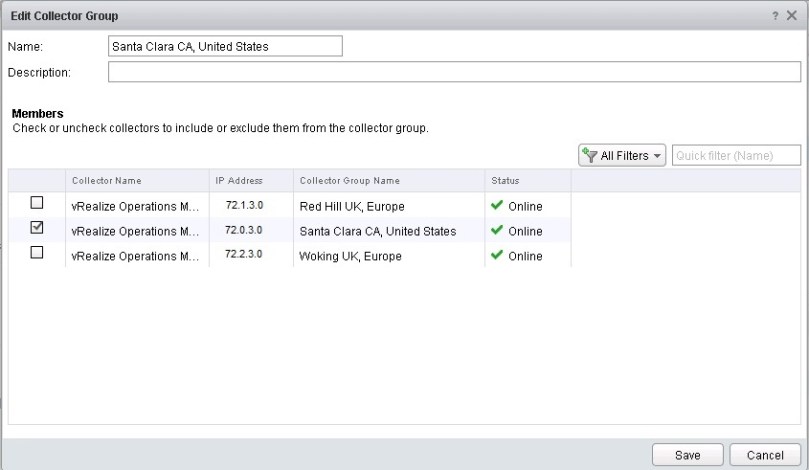Viewport: 809px width, 470px height.
Task: Close the Edit Collector Group dialog
Action: coord(792,15)
